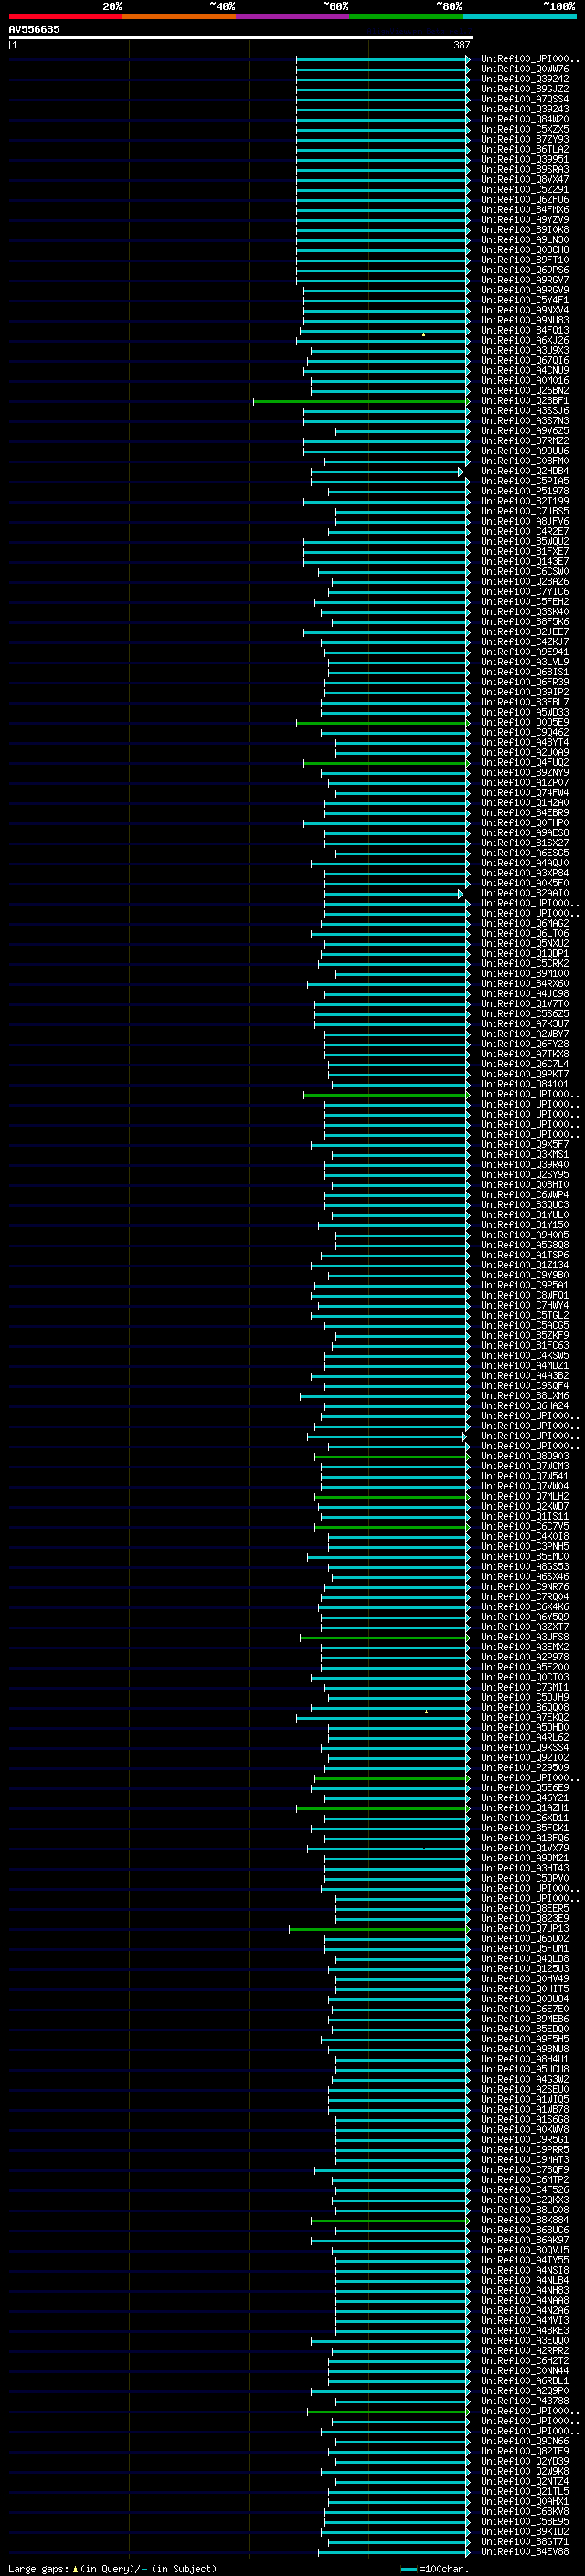Select the UniRef100_P43788 label
Image resolution: width=585 pixels, height=2576 pixels.
coord(525,2401)
